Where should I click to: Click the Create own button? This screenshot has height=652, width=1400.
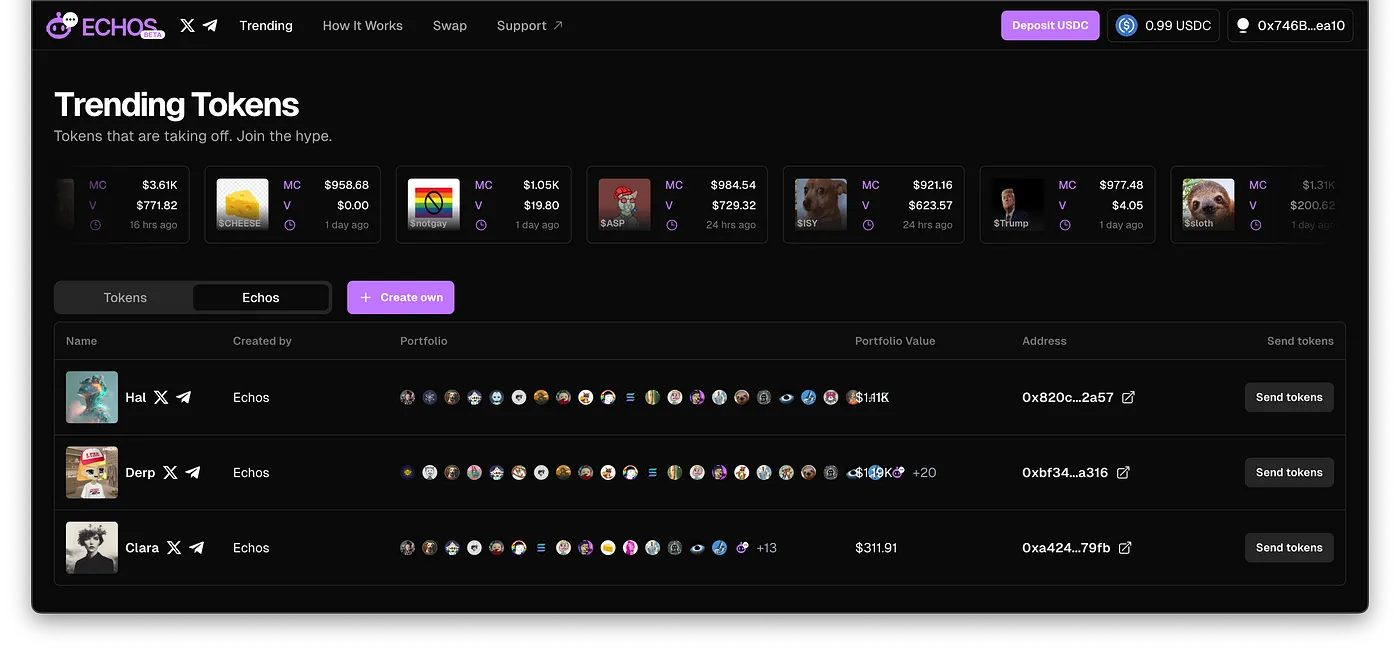tap(401, 298)
